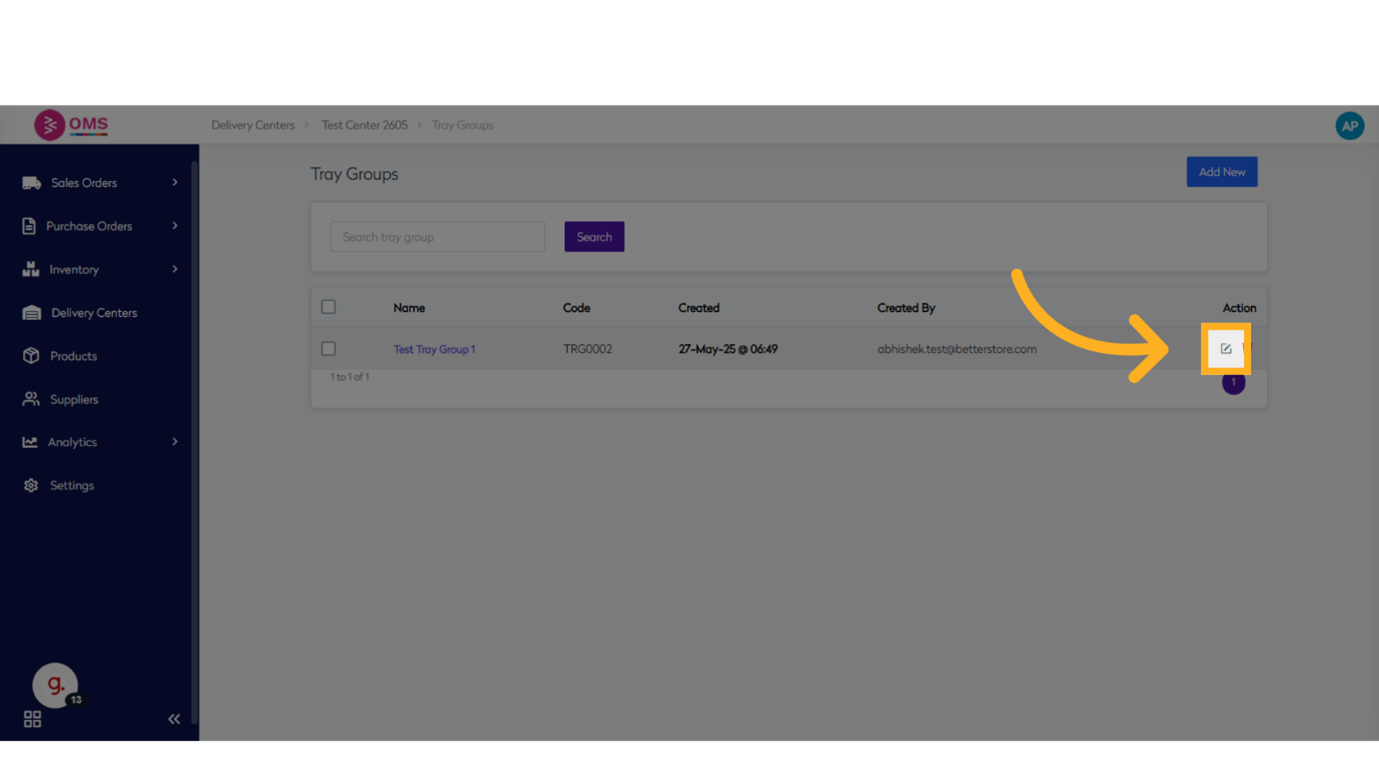
Task: Click the Delivery Centers sidebar icon
Action: (x=31, y=313)
